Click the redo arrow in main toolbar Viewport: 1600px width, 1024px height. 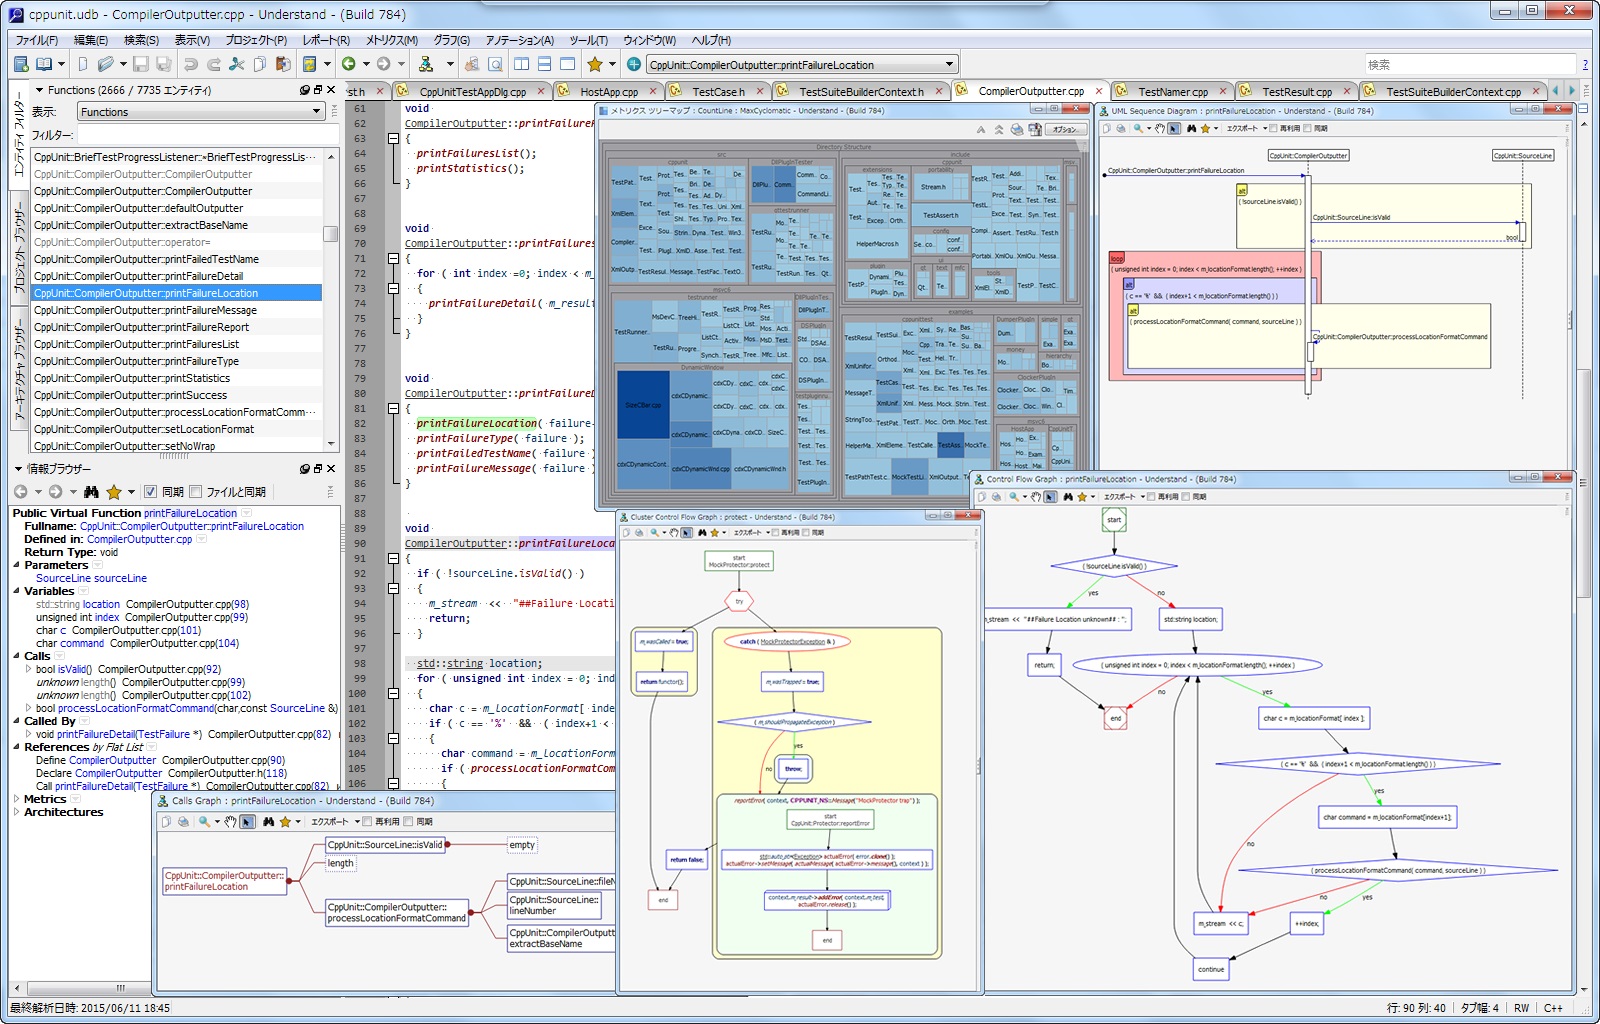[x=213, y=64]
